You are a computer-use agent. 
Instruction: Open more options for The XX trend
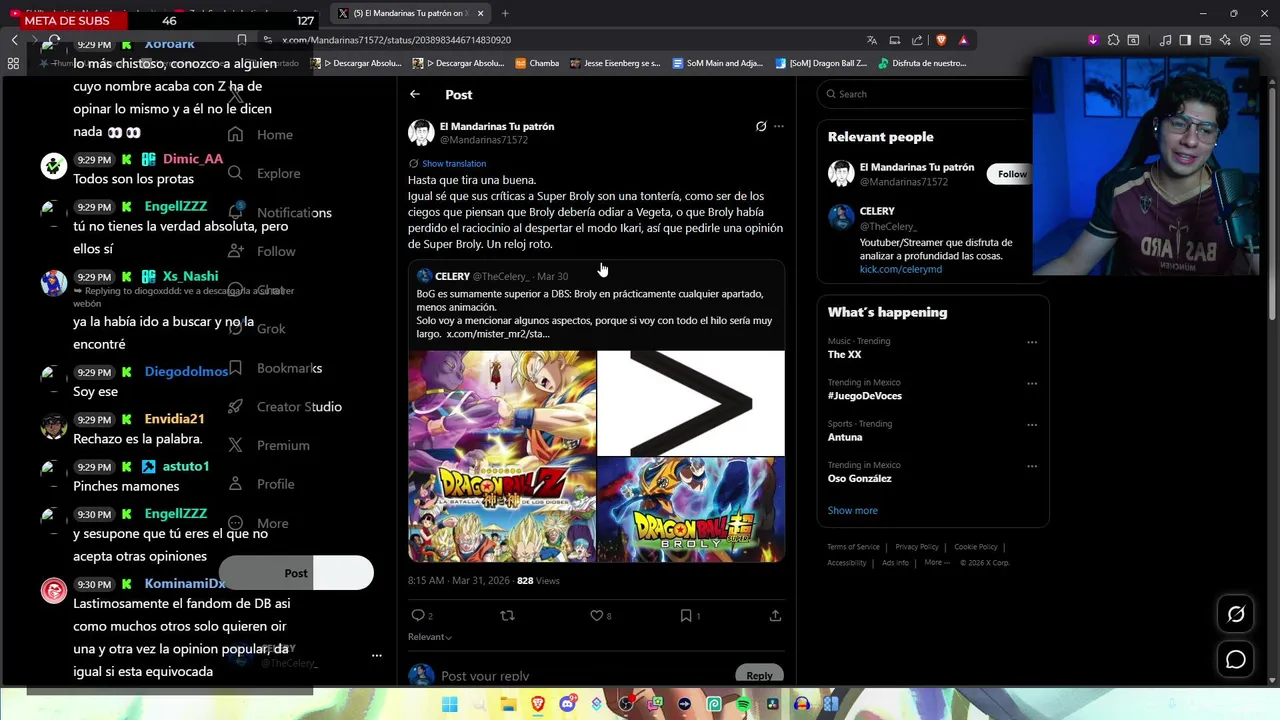tap(1031, 342)
